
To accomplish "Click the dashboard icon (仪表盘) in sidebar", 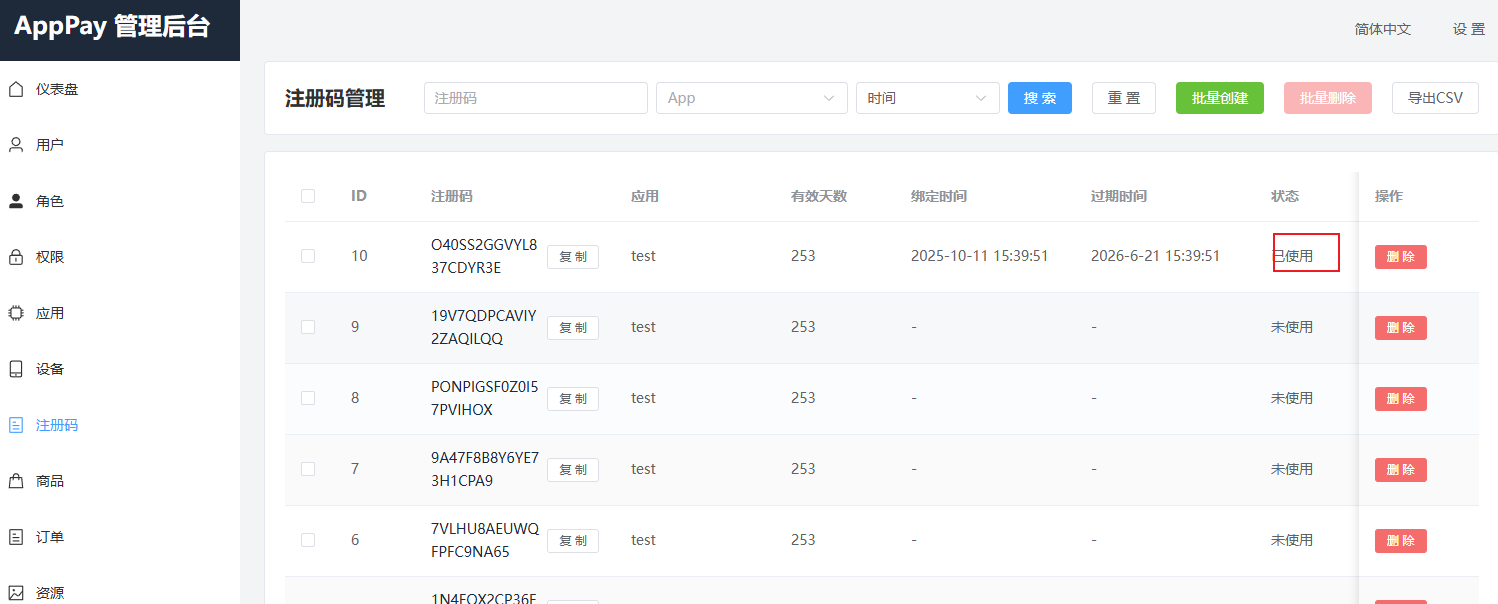I will 16,89.
